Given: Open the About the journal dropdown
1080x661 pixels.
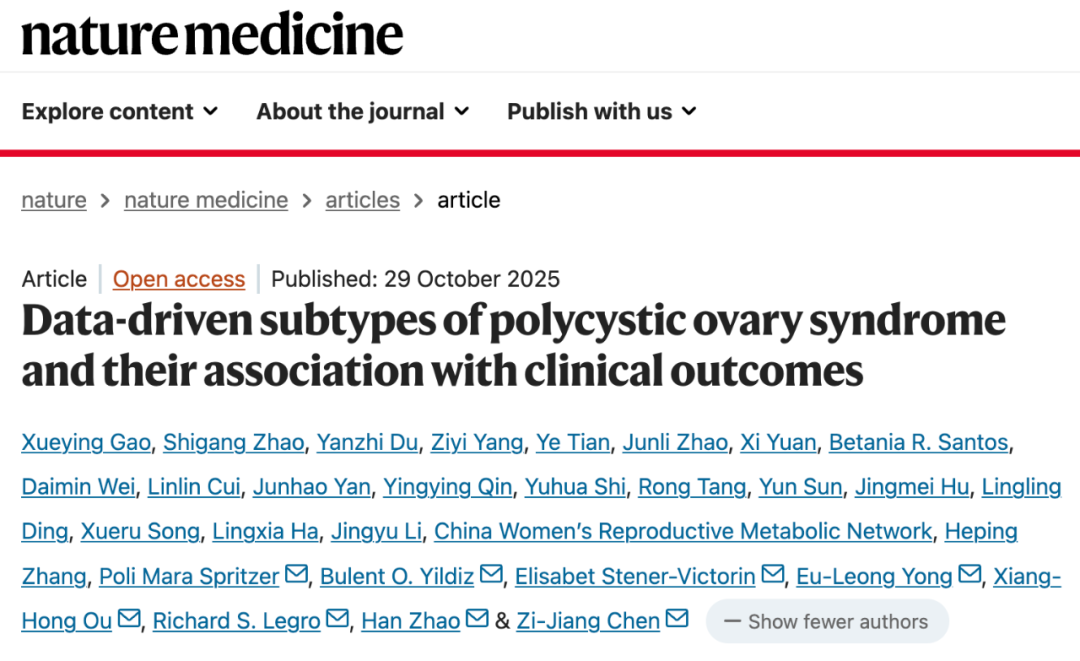Looking at the screenshot, I should point(362,111).
